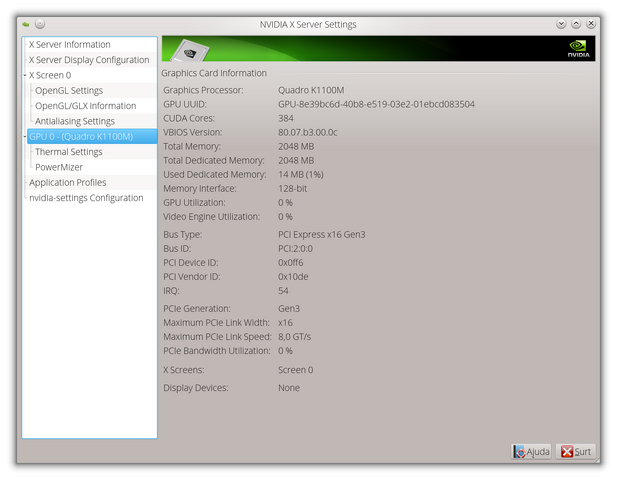Click the round pin button in titlebar

(x=40, y=24)
